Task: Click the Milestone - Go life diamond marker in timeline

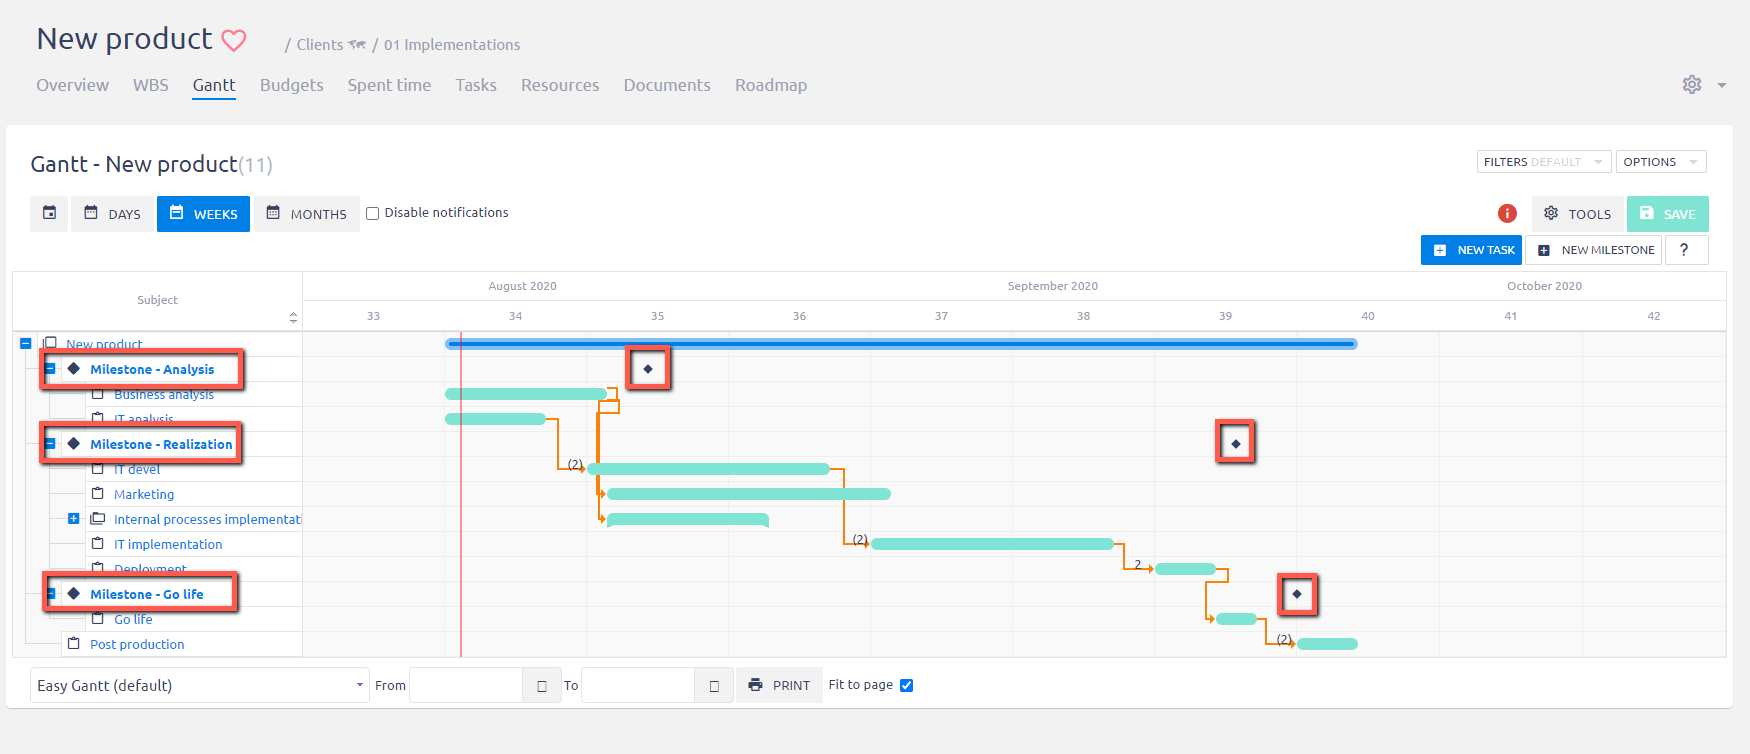Action: pyautogui.click(x=1297, y=594)
